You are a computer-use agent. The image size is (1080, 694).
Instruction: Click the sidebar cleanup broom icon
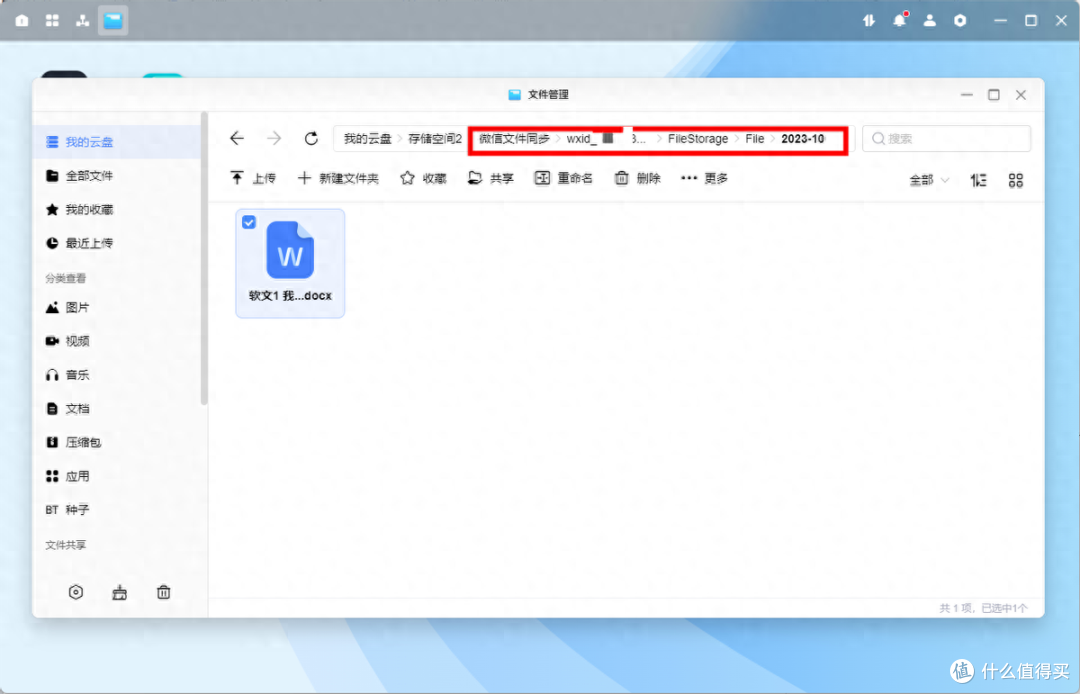pos(120,592)
